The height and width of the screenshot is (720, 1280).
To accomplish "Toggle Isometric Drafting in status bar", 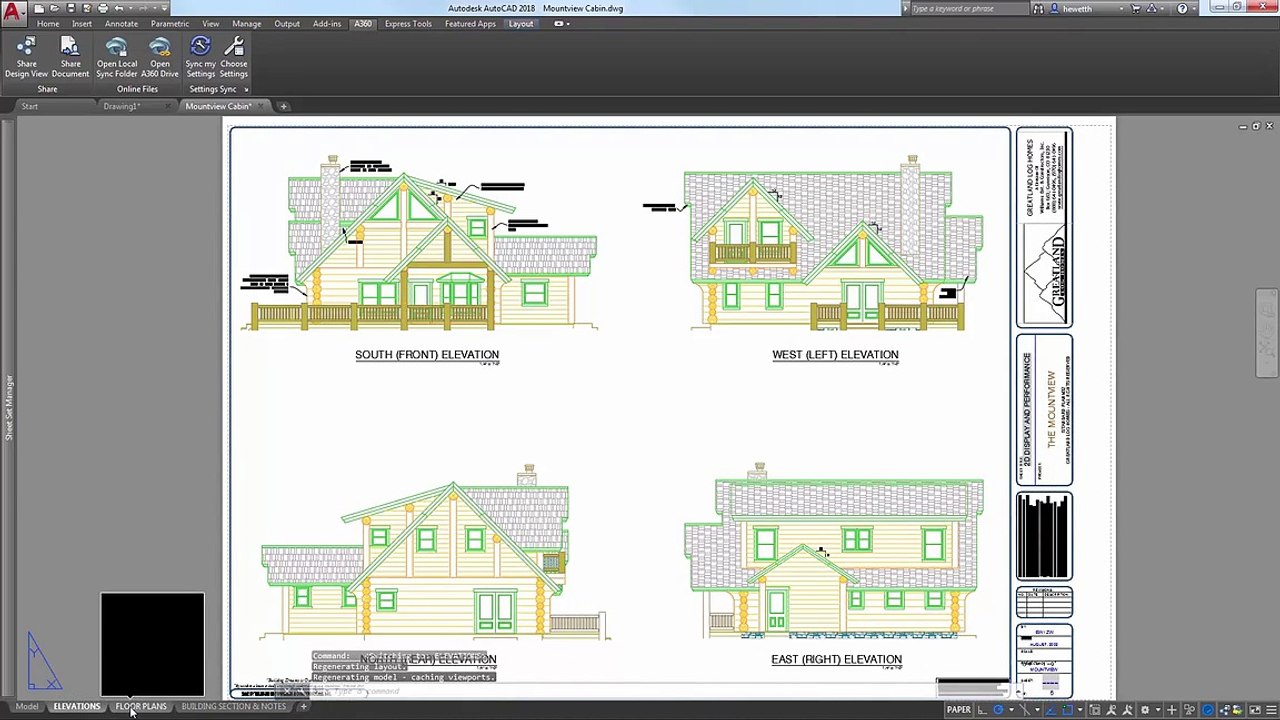I will pos(1025,710).
